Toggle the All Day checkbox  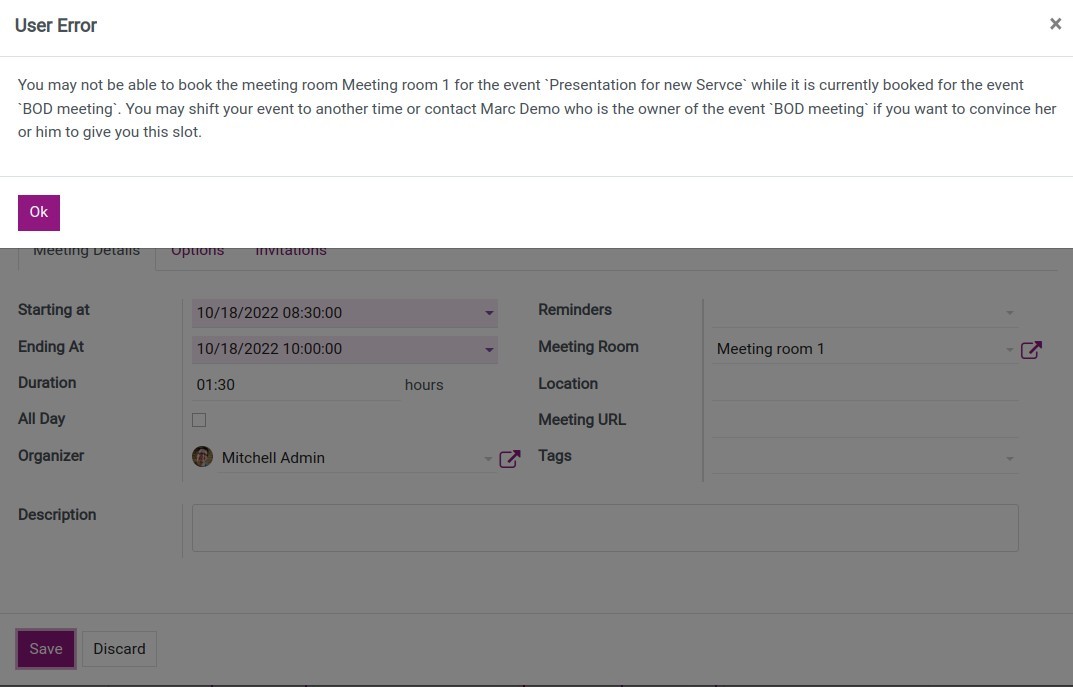coord(199,420)
